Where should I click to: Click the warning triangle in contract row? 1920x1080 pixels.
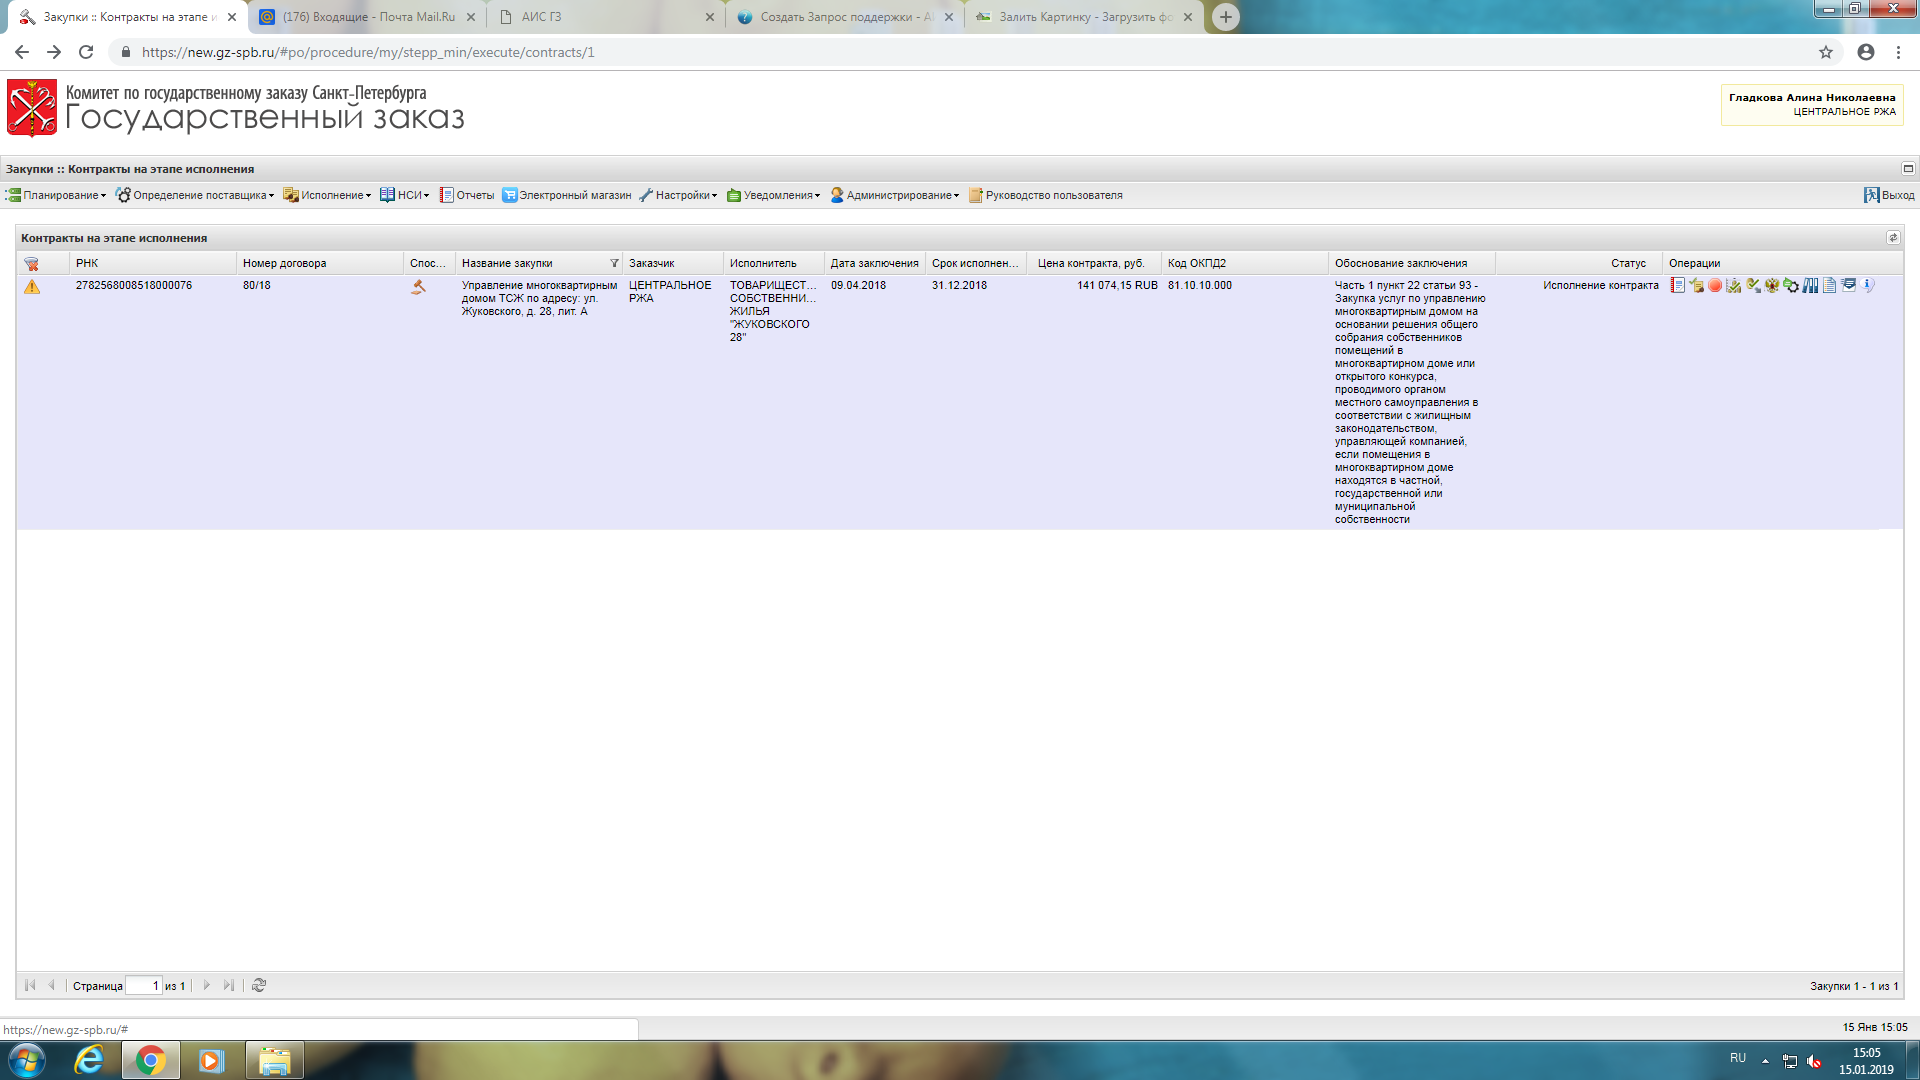(x=32, y=287)
